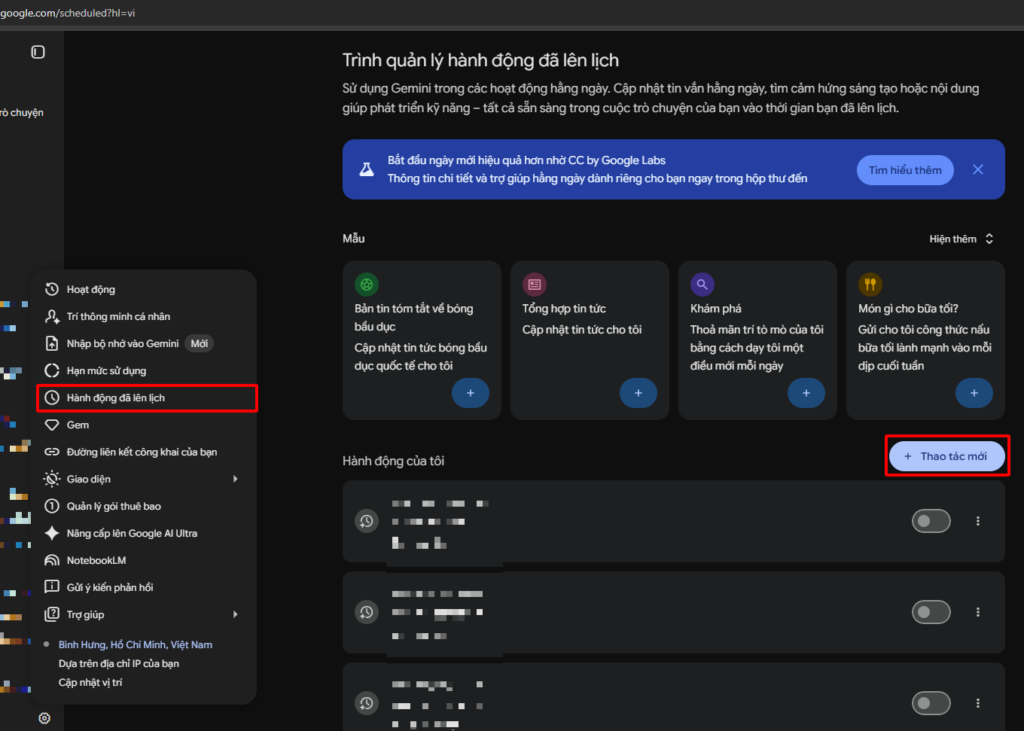Click the Google AI Ultra sparkle icon
This screenshot has height=731, width=1024.
[52, 533]
